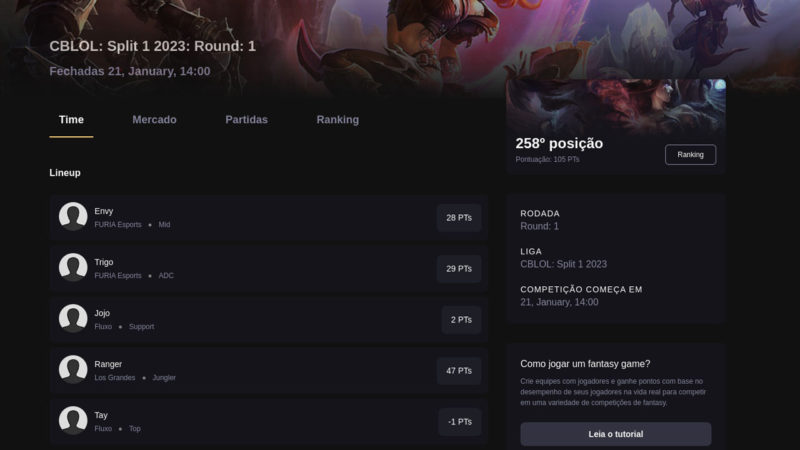Click Envy's player avatar icon
The image size is (800, 450).
pyautogui.click(x=73, y=216)
